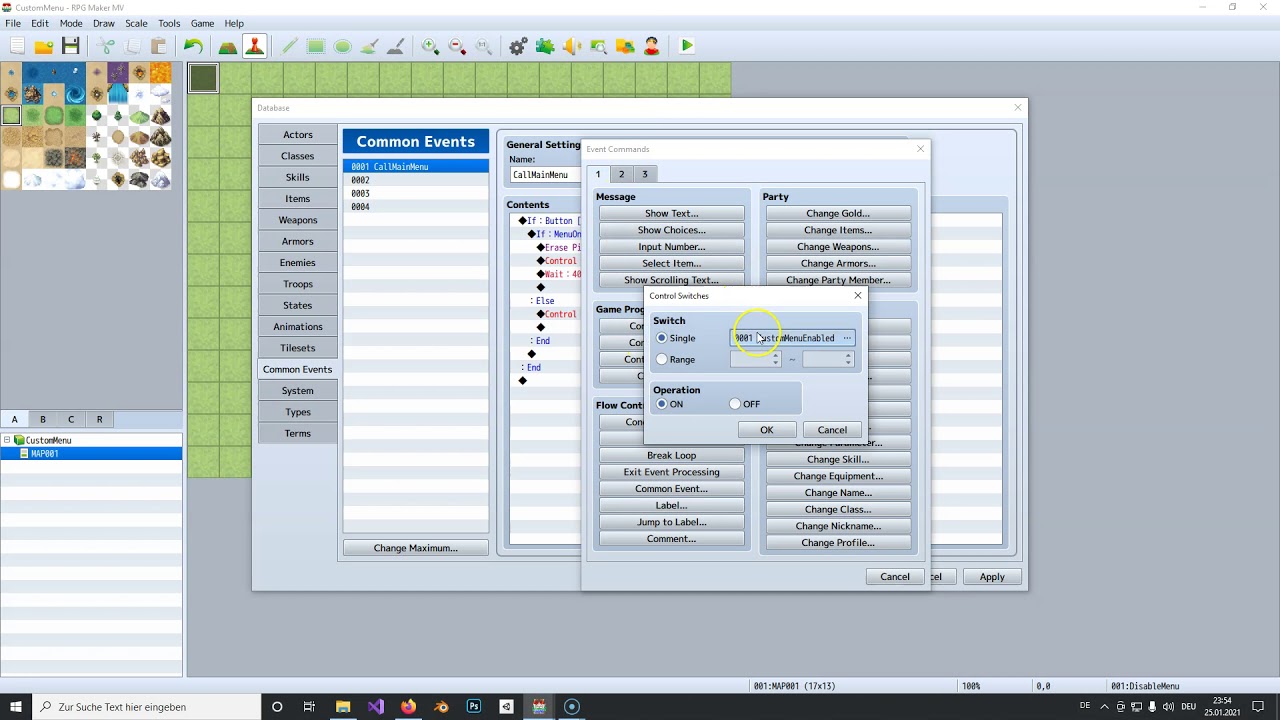The width and height of the screenshot is (1280, 720).
Task: Click the Zoom In magnifier icon
Action: tap(430, 46)
